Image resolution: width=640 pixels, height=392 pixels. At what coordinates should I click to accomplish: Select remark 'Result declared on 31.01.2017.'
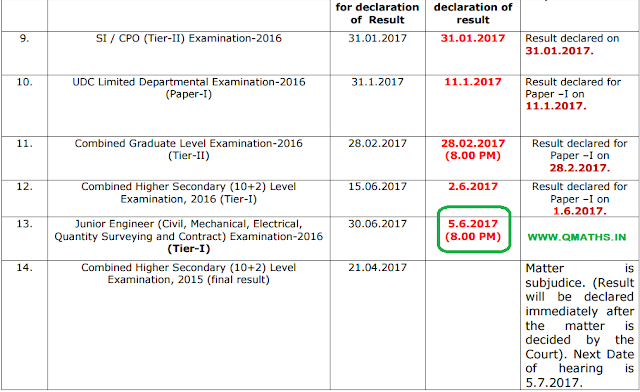pos(572,45)
